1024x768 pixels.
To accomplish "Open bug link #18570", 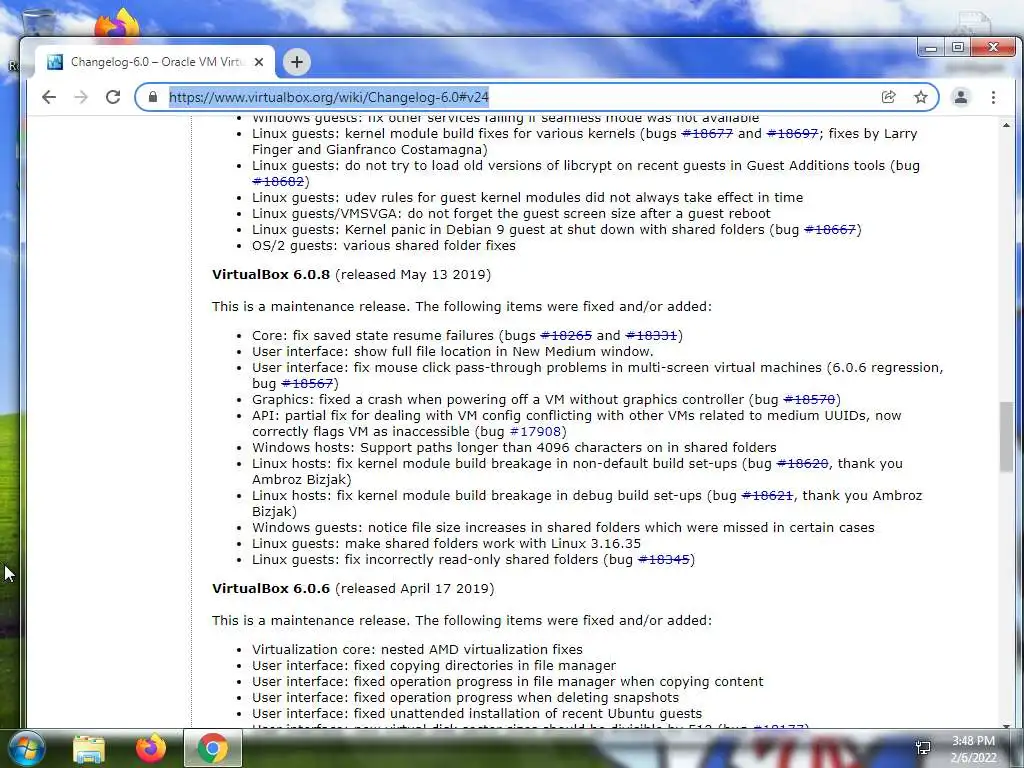I will pos(809,400).
